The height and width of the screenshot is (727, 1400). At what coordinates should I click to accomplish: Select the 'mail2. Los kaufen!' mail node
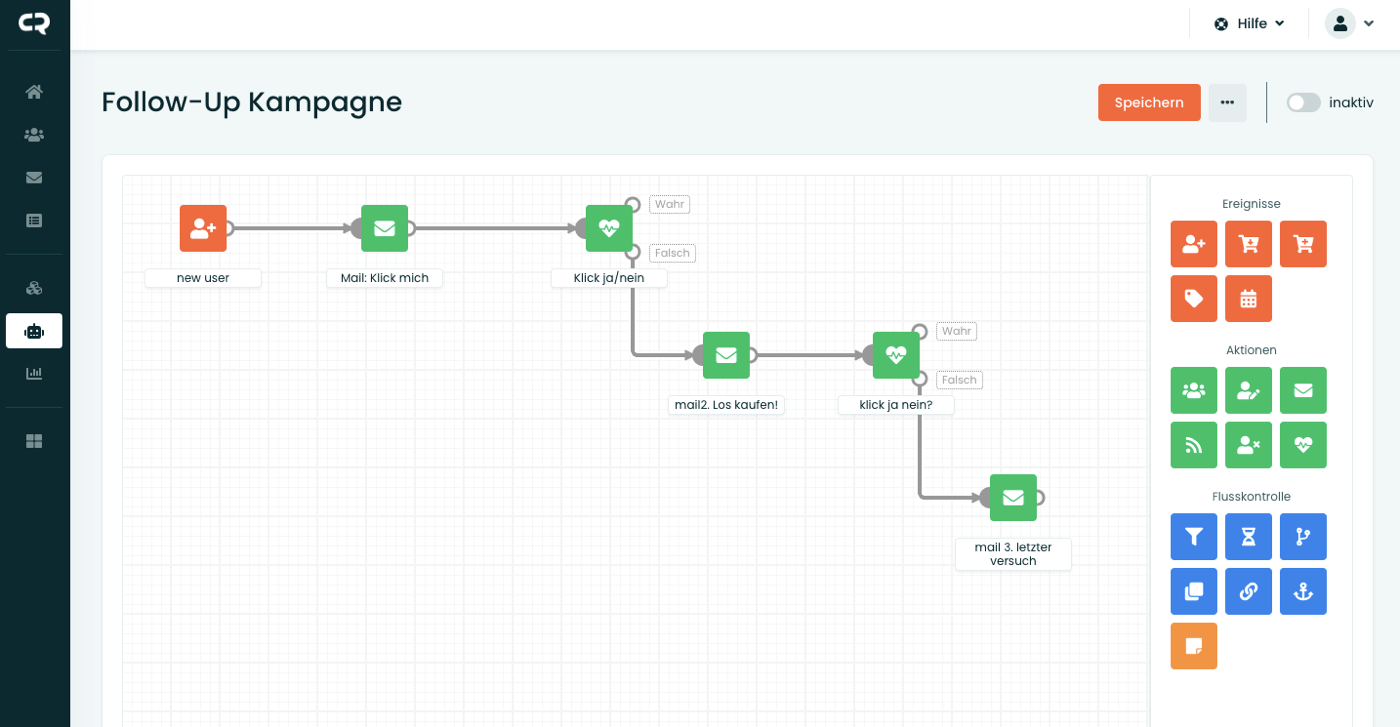726,355
